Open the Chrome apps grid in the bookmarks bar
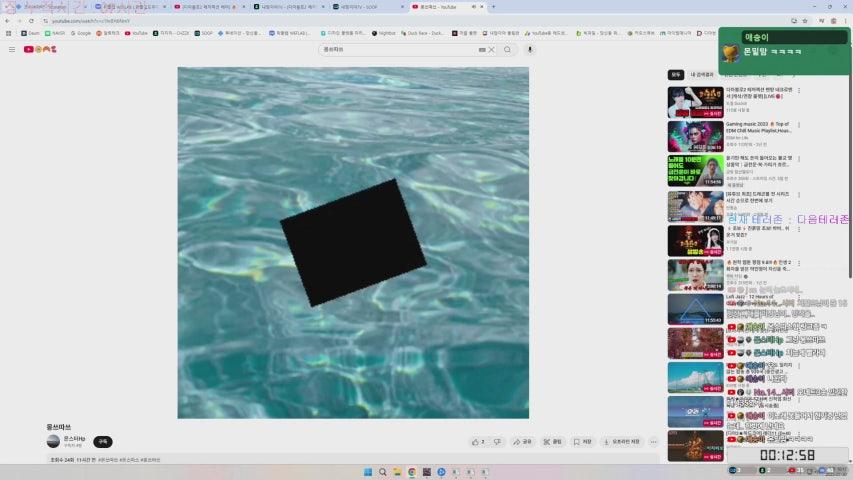This screenshot has width=853, height=480. coord(9,33)
